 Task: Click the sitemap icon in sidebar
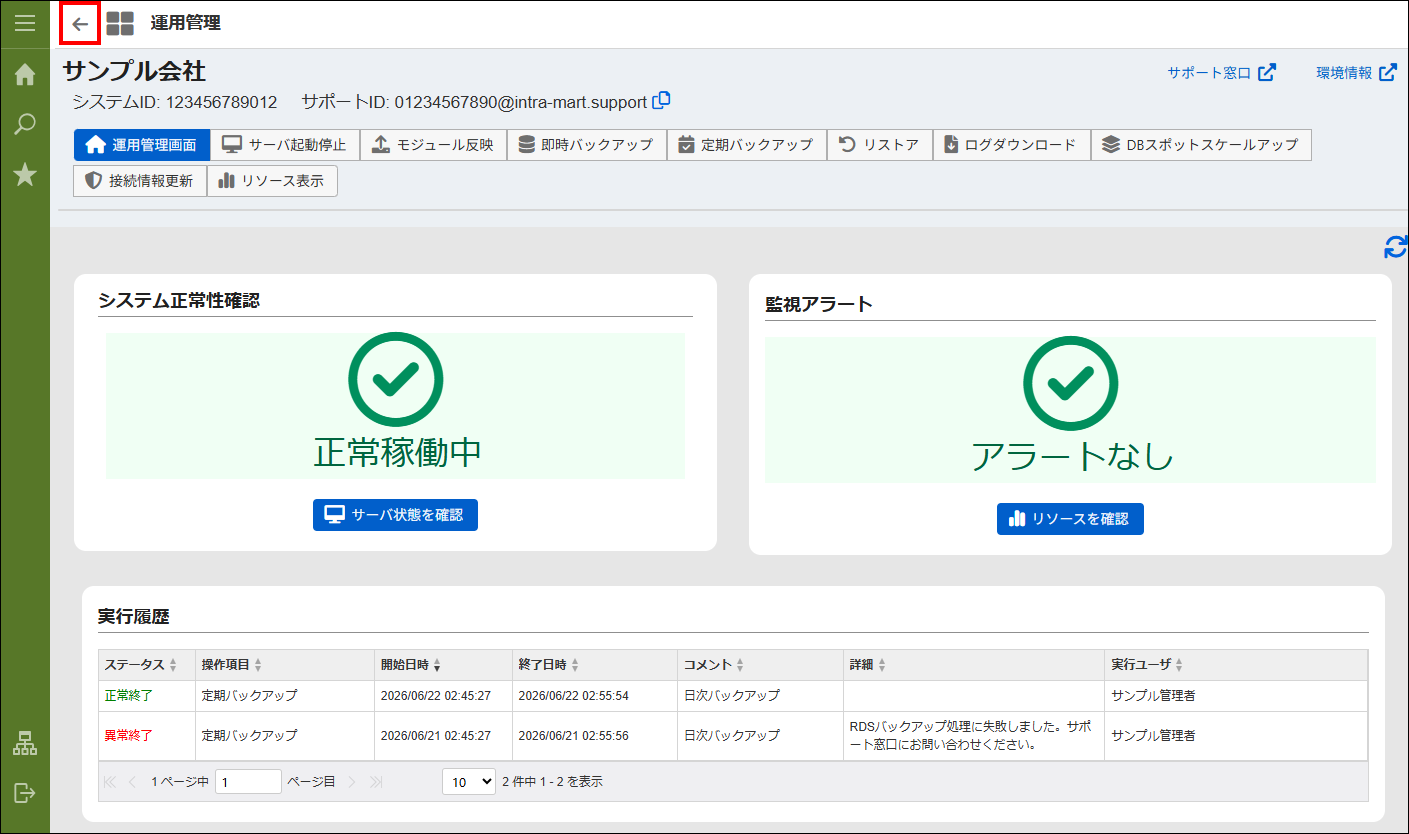point(25,743)
